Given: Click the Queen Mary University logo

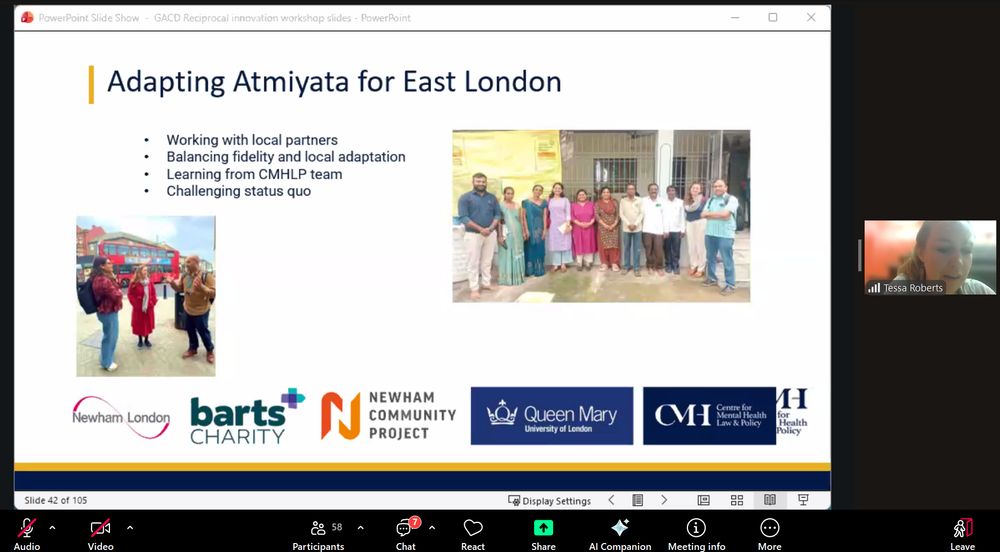Looking at the screenshot, I should click(x=552, y=416).
